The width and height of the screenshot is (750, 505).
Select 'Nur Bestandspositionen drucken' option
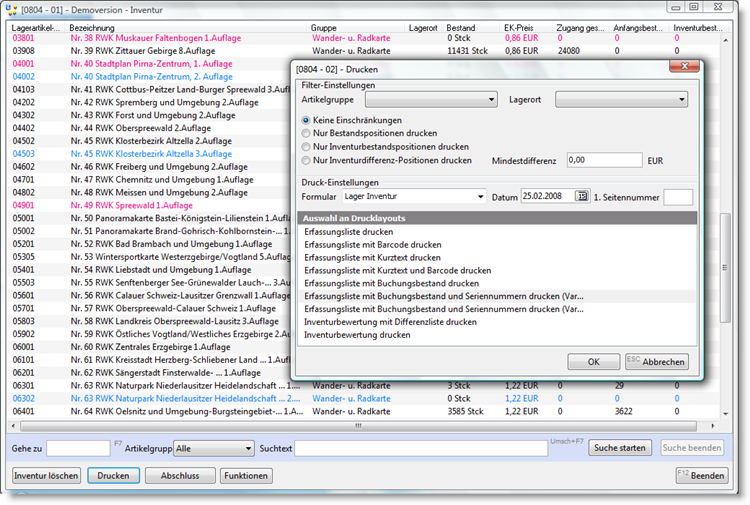(307, 132)
